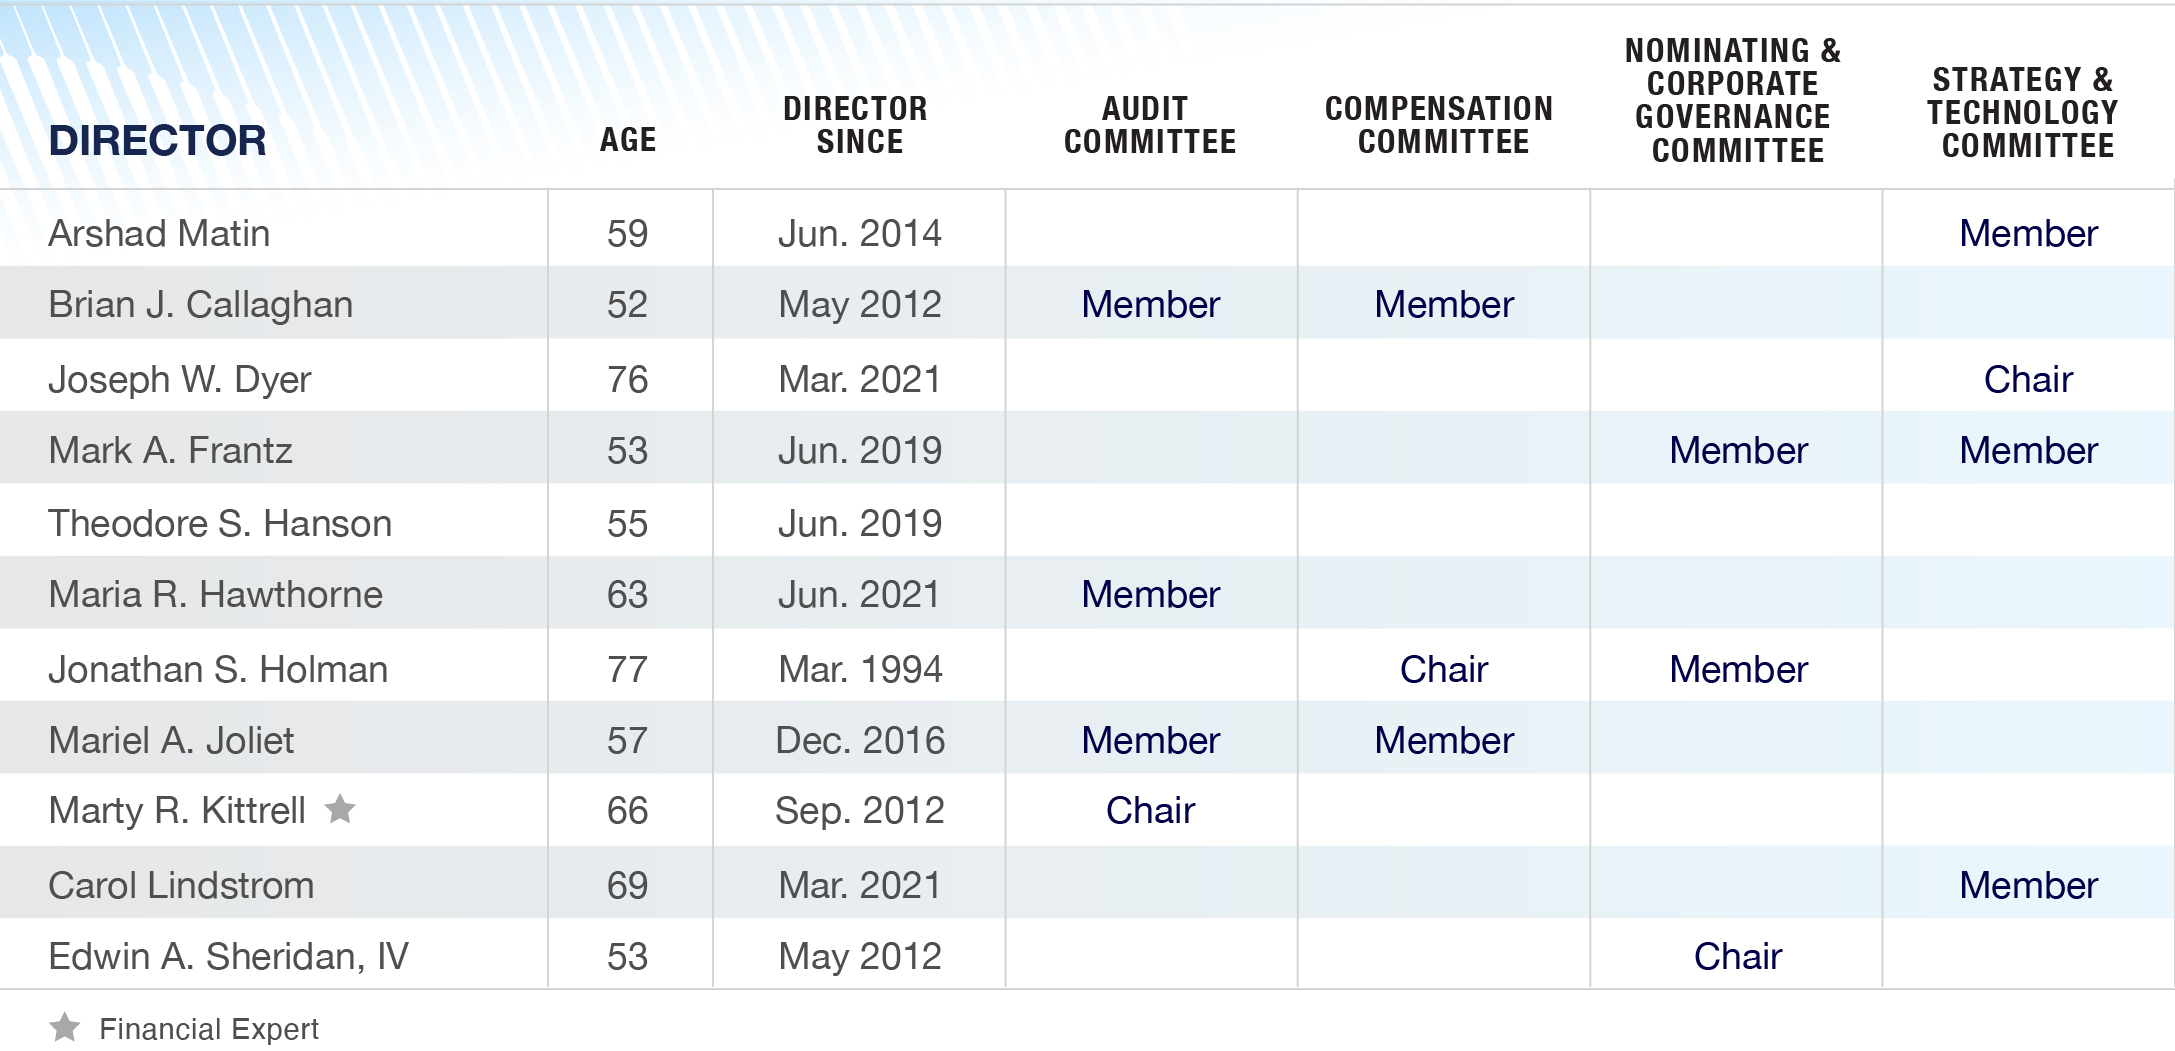Click Mark A. Frantz's Nominating Member cell

tap(1738, 450)
